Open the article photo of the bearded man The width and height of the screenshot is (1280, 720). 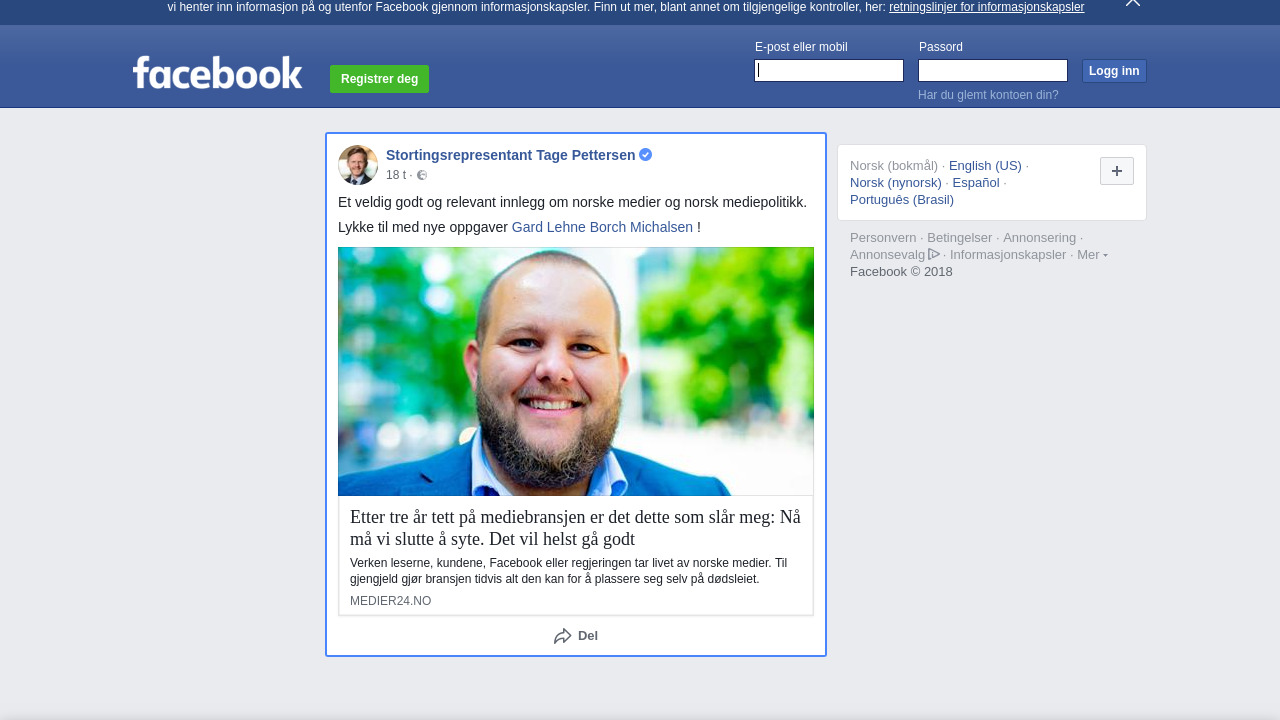click(576, 372)
